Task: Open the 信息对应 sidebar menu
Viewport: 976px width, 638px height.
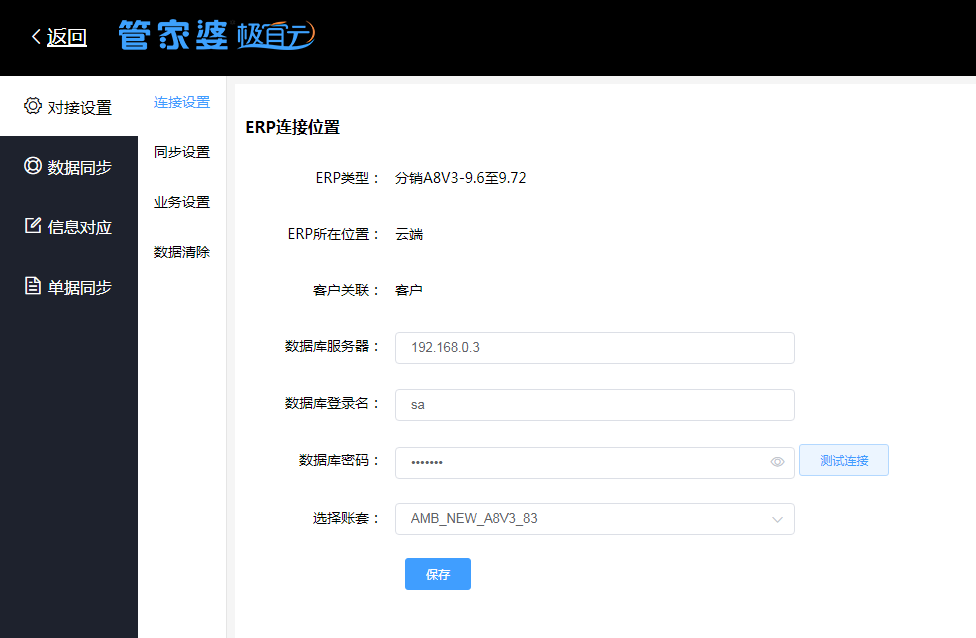Action: [68, 227]
